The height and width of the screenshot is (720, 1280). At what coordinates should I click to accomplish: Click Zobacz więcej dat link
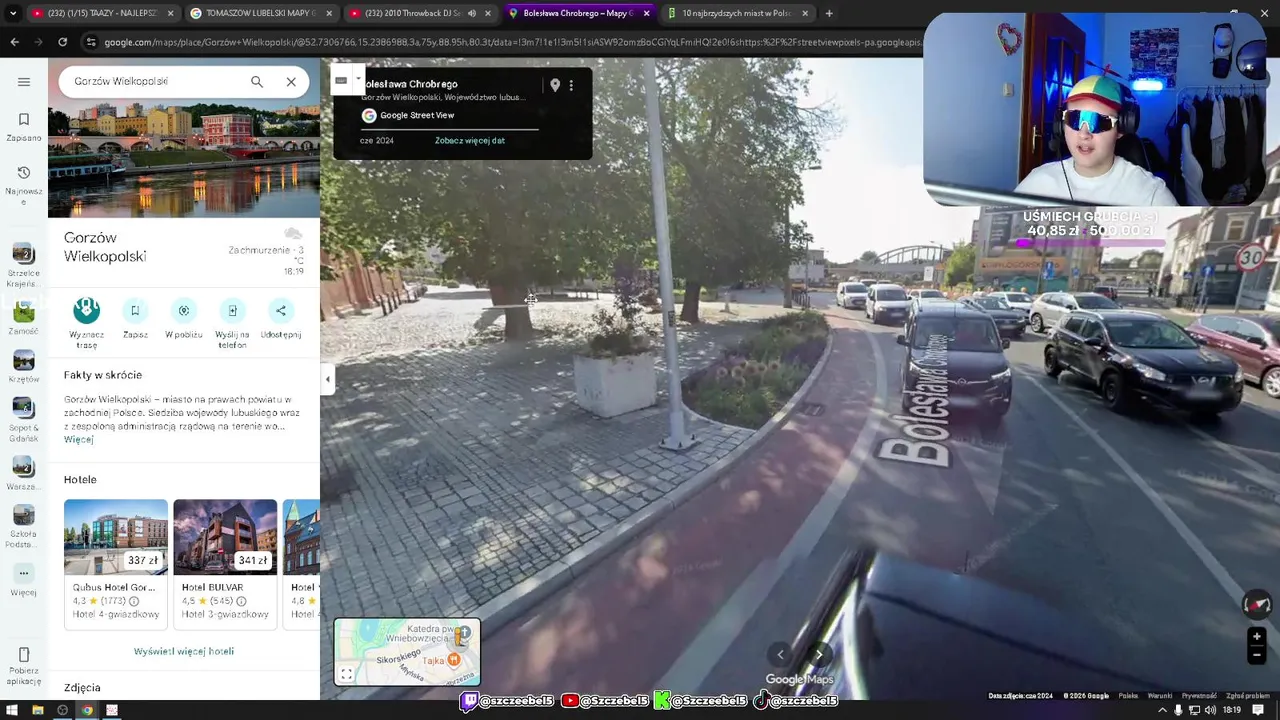pos(470,140)
